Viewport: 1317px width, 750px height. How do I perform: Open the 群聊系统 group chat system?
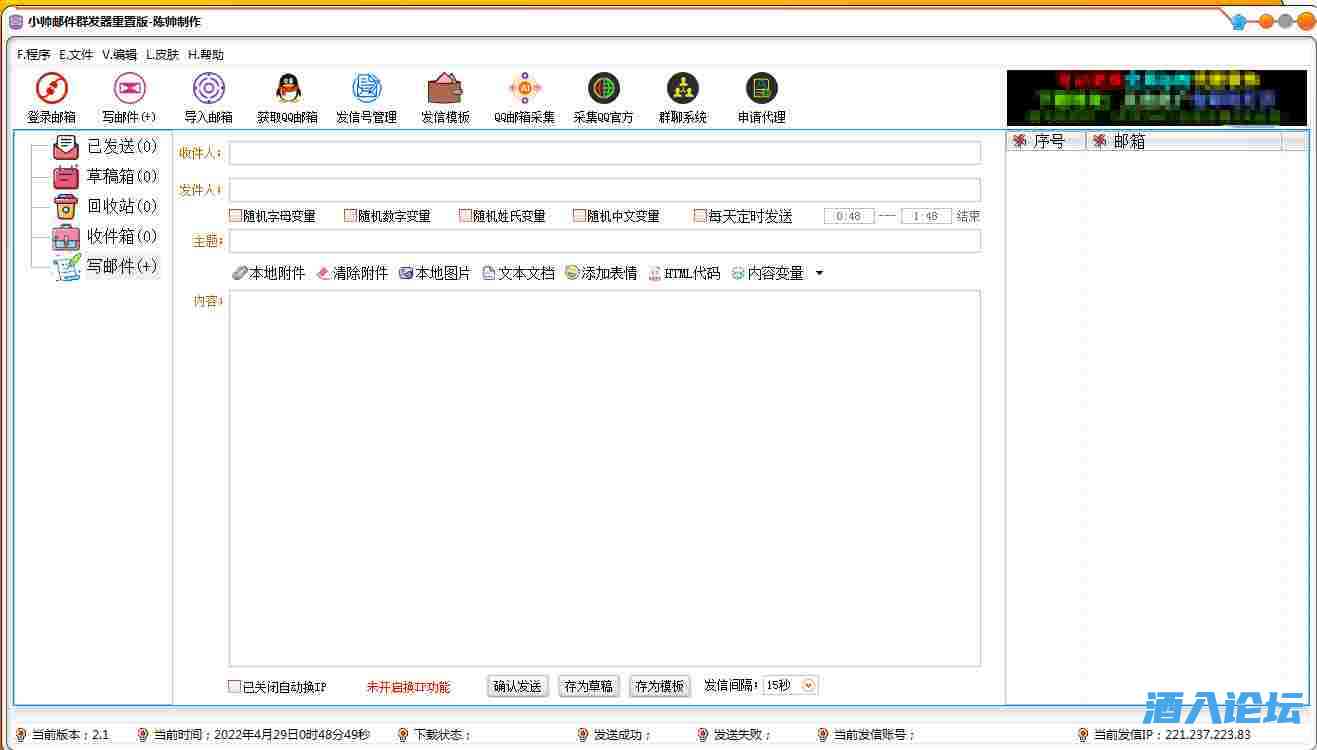pyautogui.click(x=682, y=96)
